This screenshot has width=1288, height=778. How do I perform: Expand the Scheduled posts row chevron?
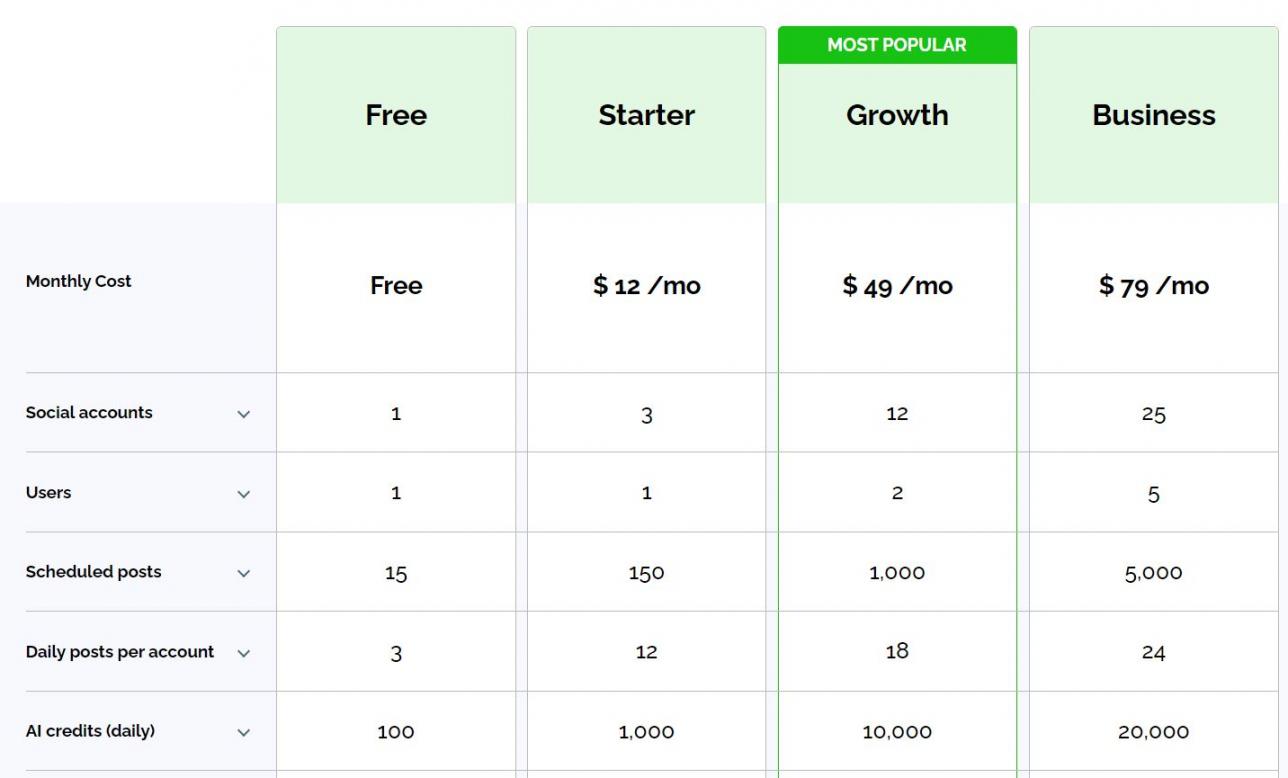243,573
